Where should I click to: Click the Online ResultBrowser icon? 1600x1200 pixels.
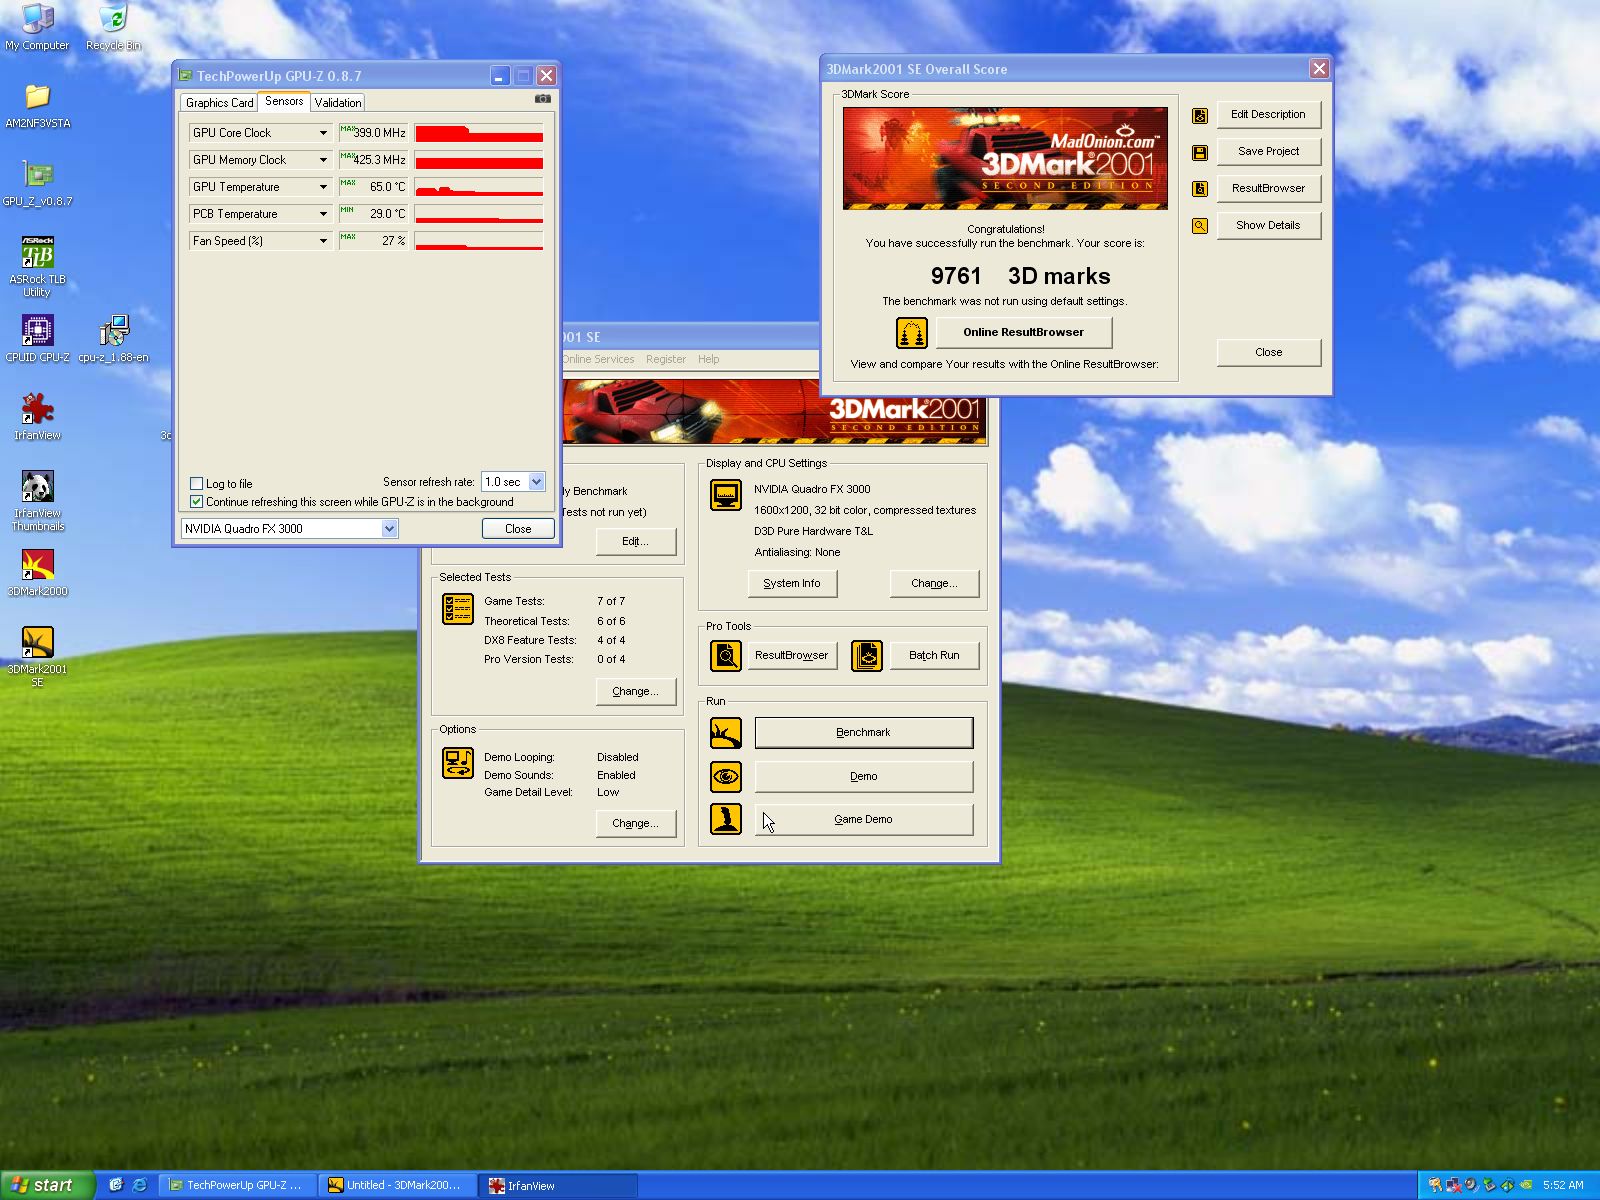pos(911,332)
